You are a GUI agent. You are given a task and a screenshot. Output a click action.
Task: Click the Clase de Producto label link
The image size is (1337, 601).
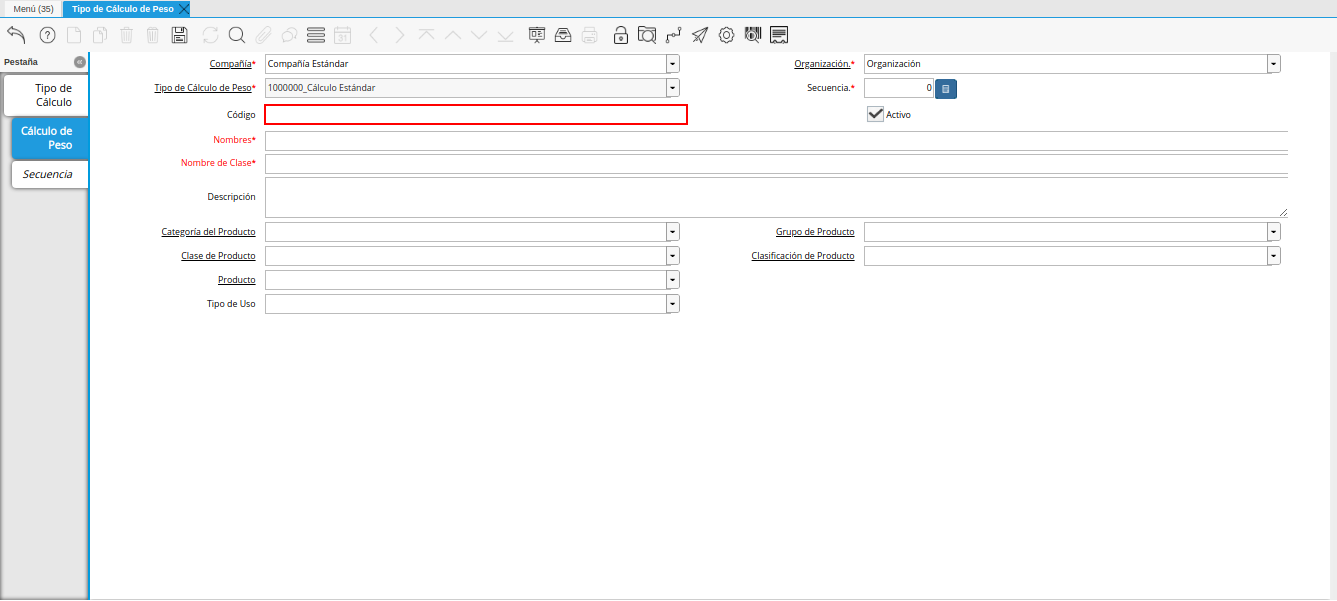218,256
